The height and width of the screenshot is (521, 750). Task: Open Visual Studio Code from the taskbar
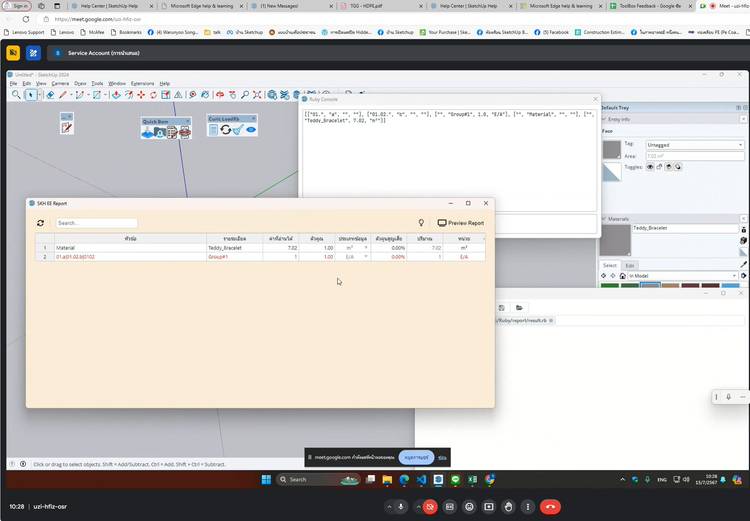421,480
